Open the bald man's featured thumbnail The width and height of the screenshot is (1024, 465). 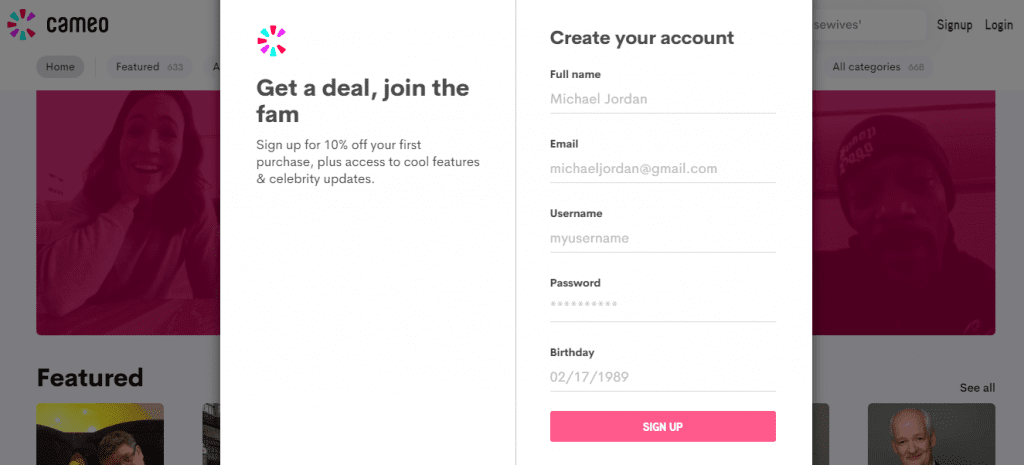[930, 434]
